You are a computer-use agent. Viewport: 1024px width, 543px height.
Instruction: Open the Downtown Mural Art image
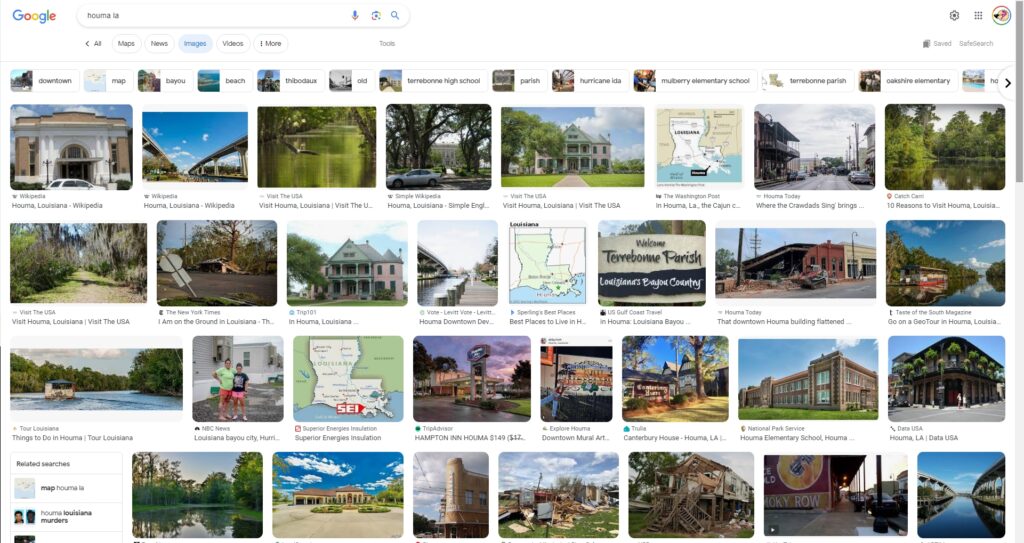point(576,379)
